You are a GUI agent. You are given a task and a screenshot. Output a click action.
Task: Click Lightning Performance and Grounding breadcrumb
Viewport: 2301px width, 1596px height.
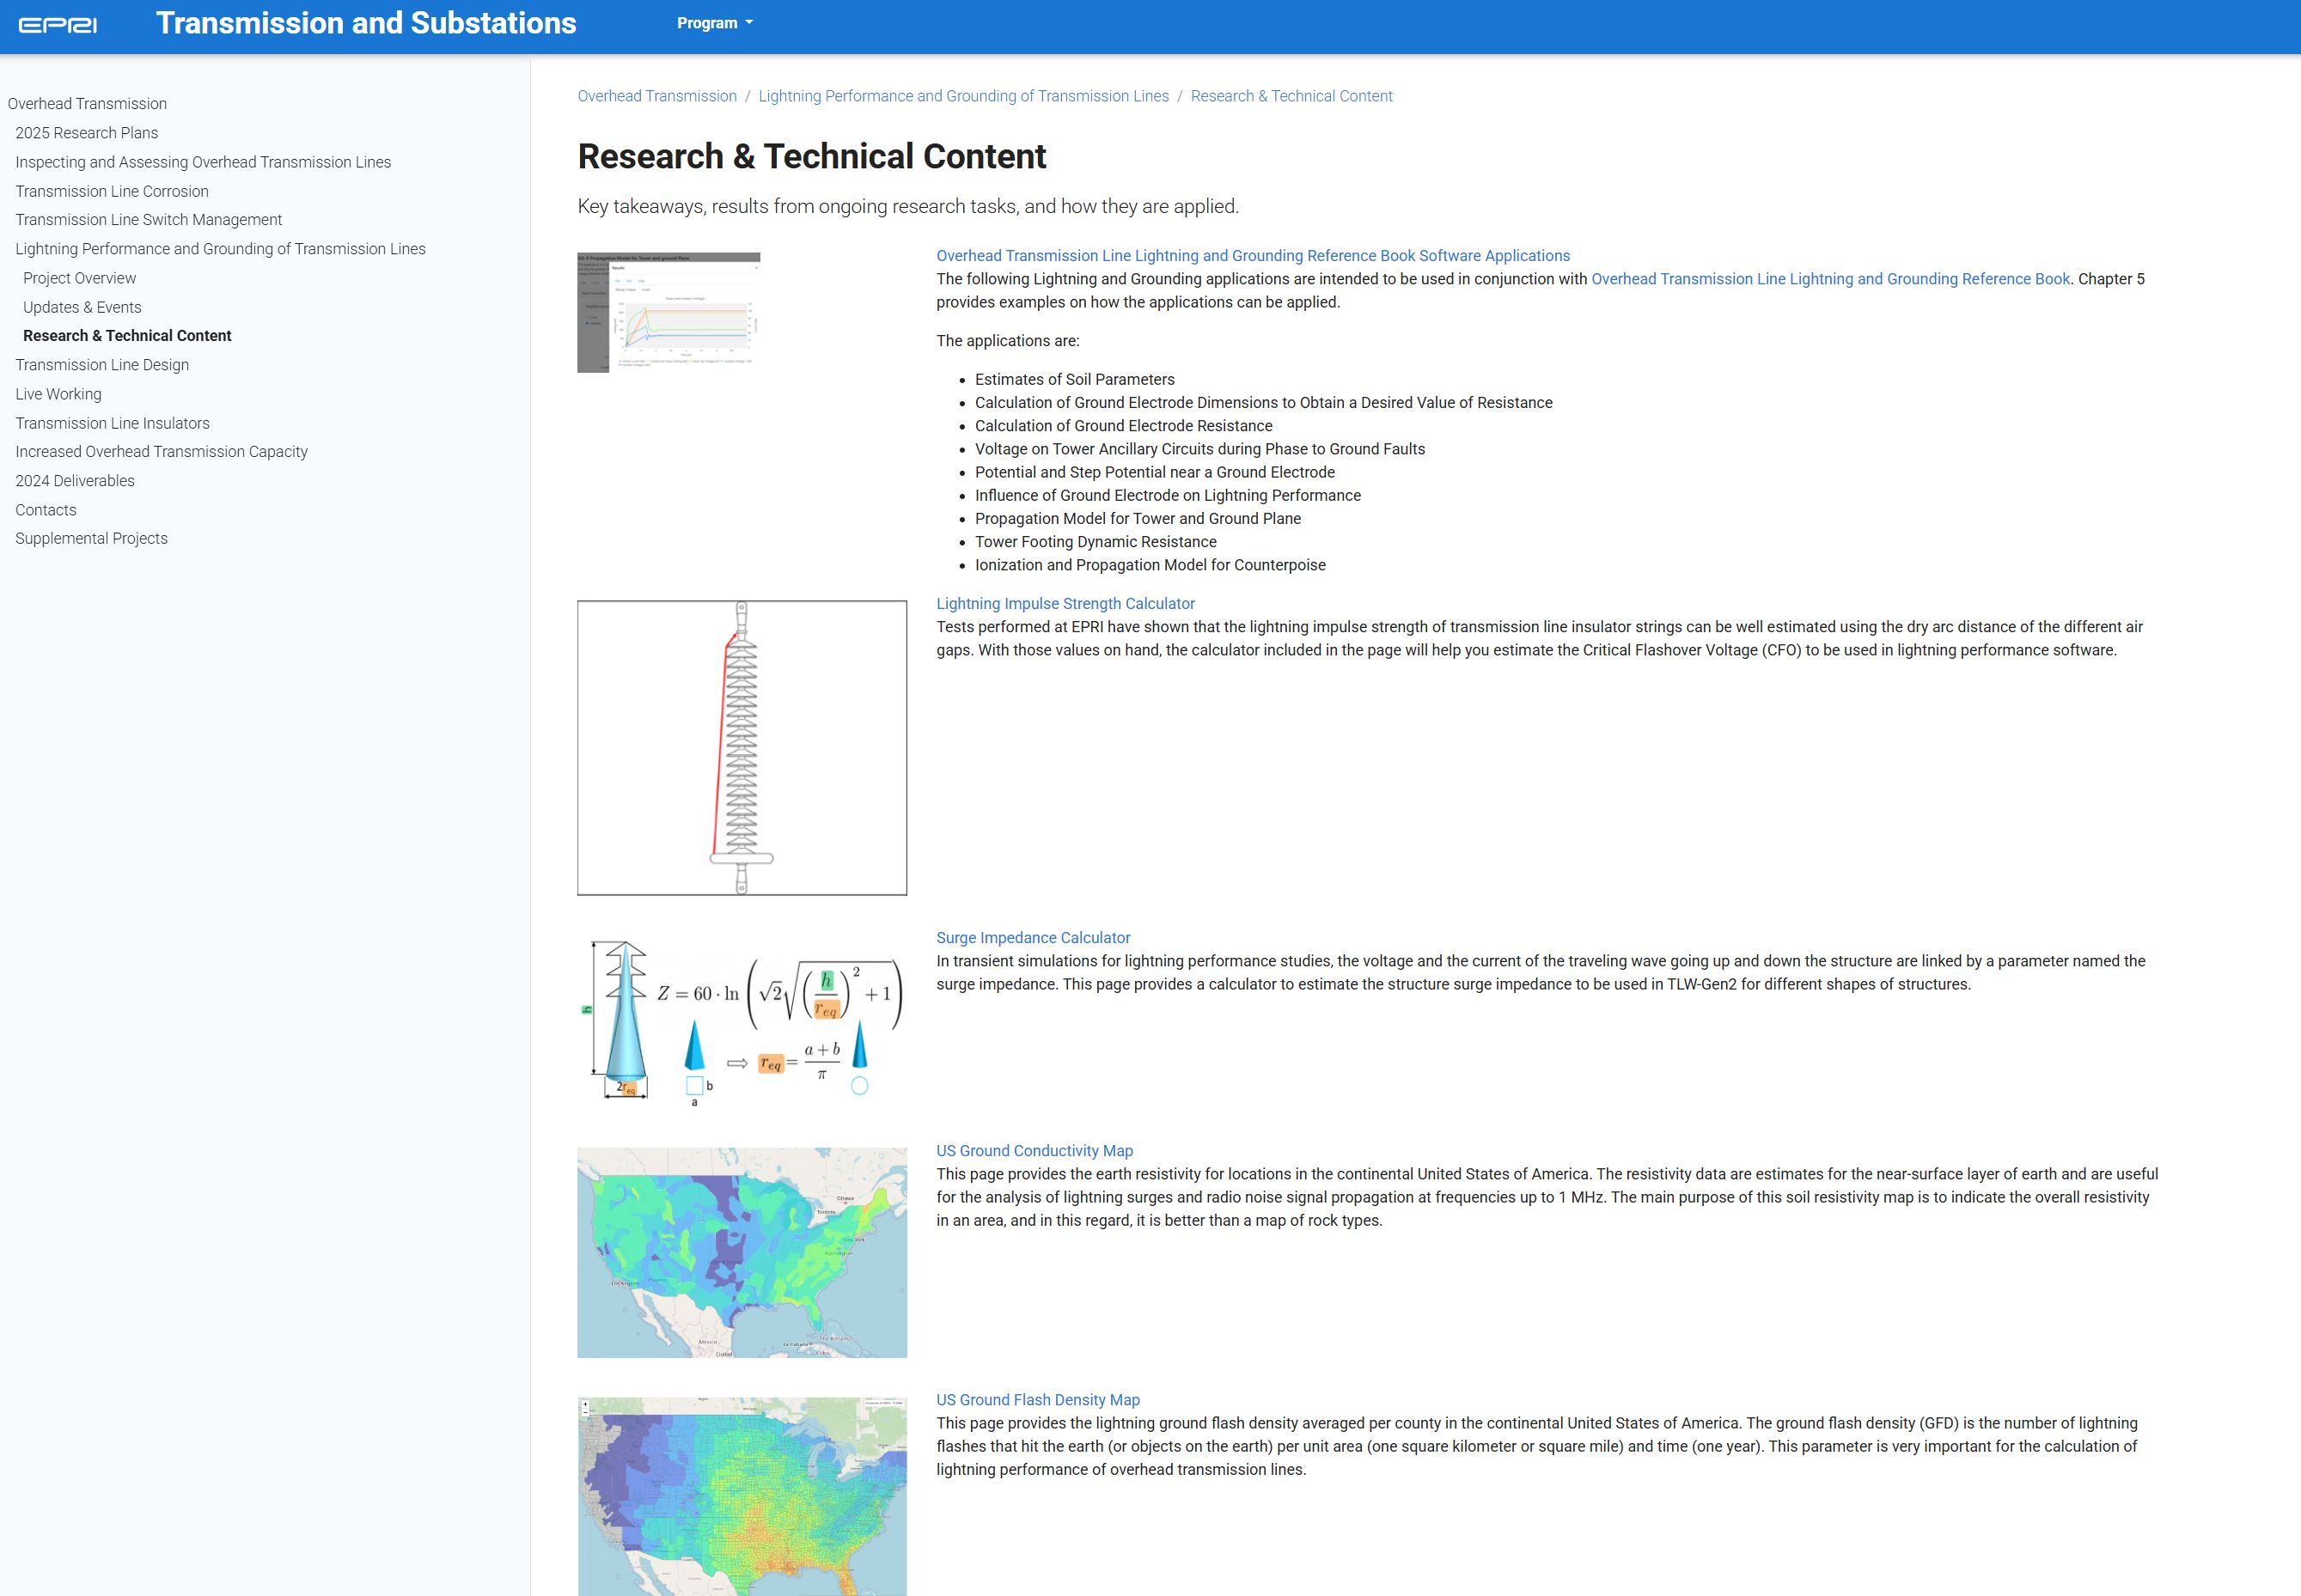point(963,96)
